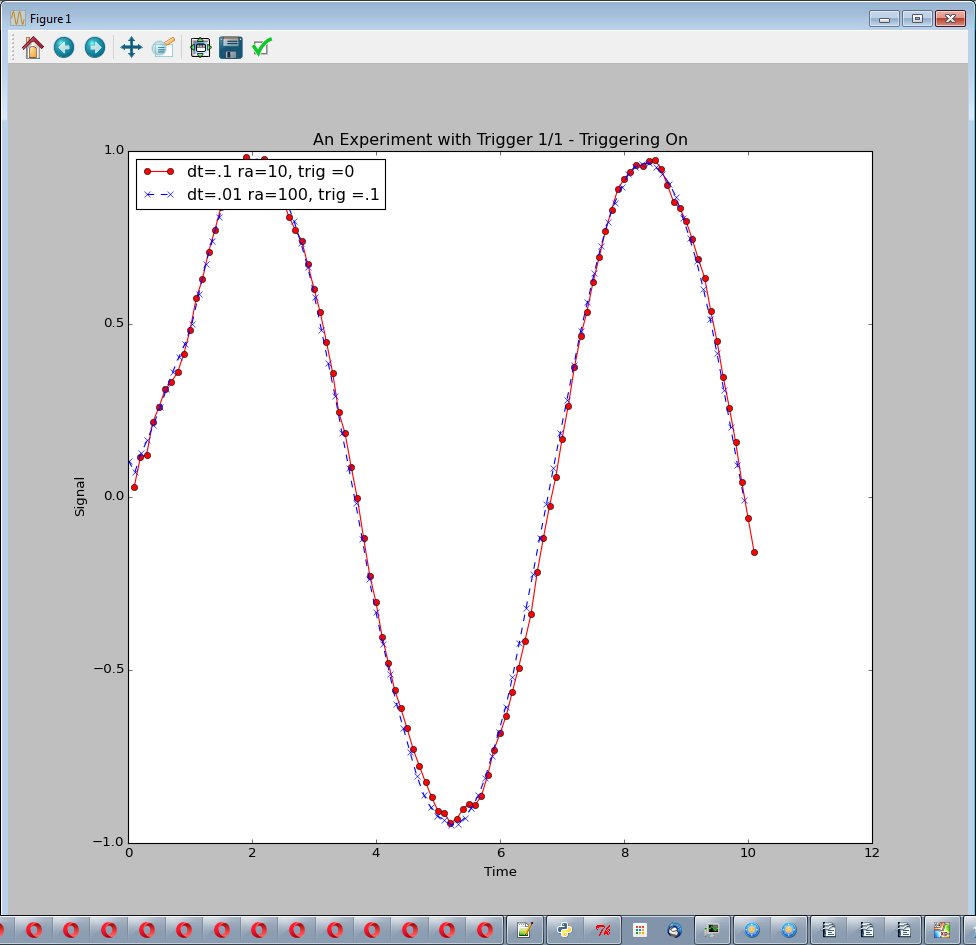
Task: Click the x-axis tick label '12'
Action: coord(871,853)
